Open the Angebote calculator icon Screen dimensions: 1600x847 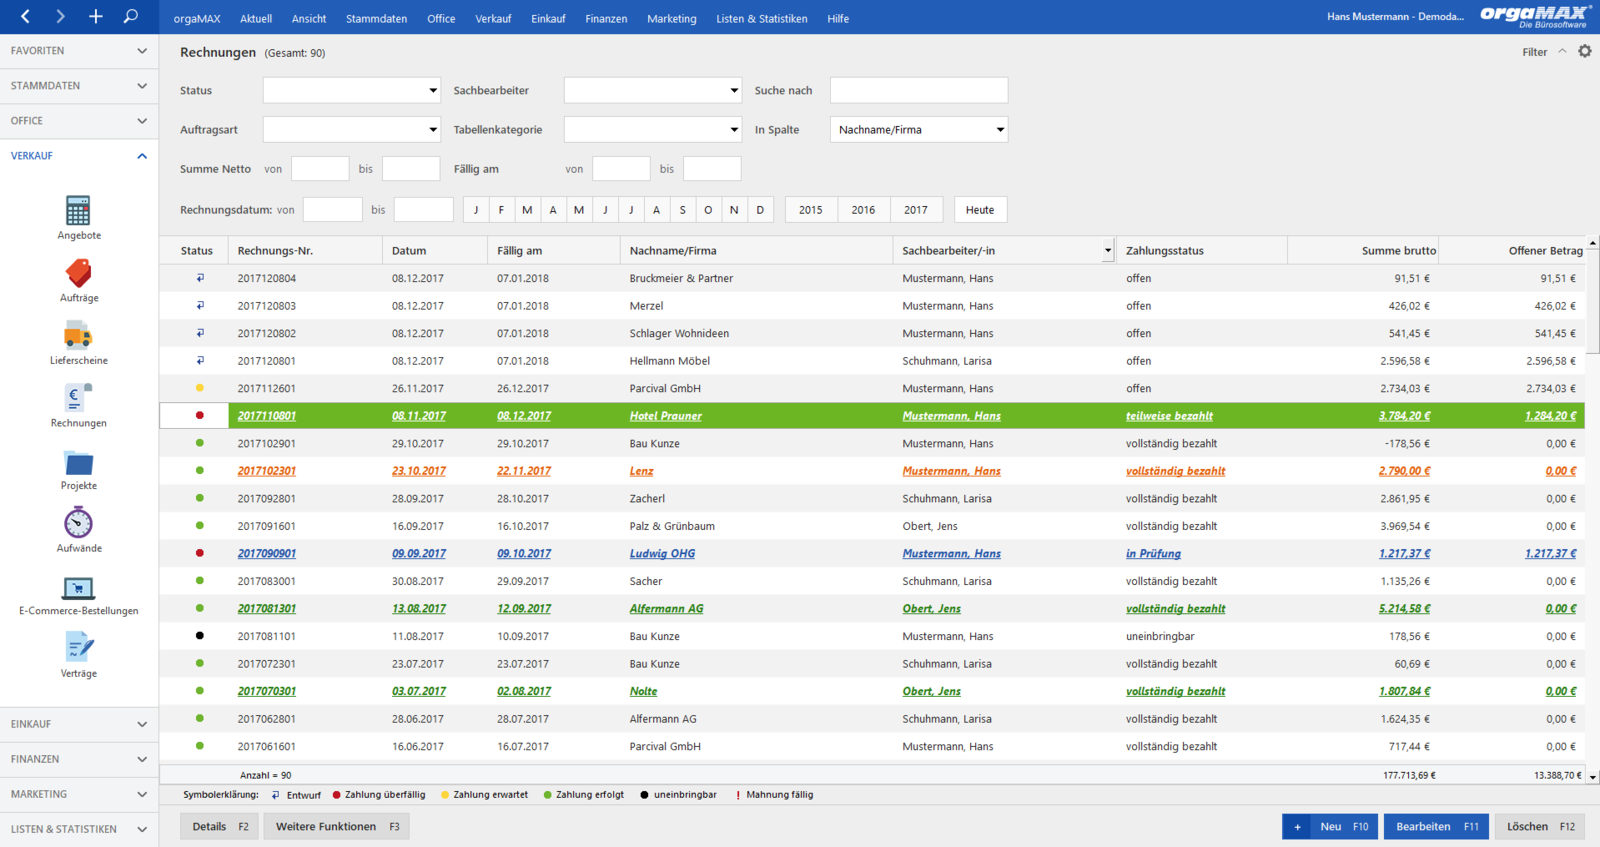[x=78, y=211]
